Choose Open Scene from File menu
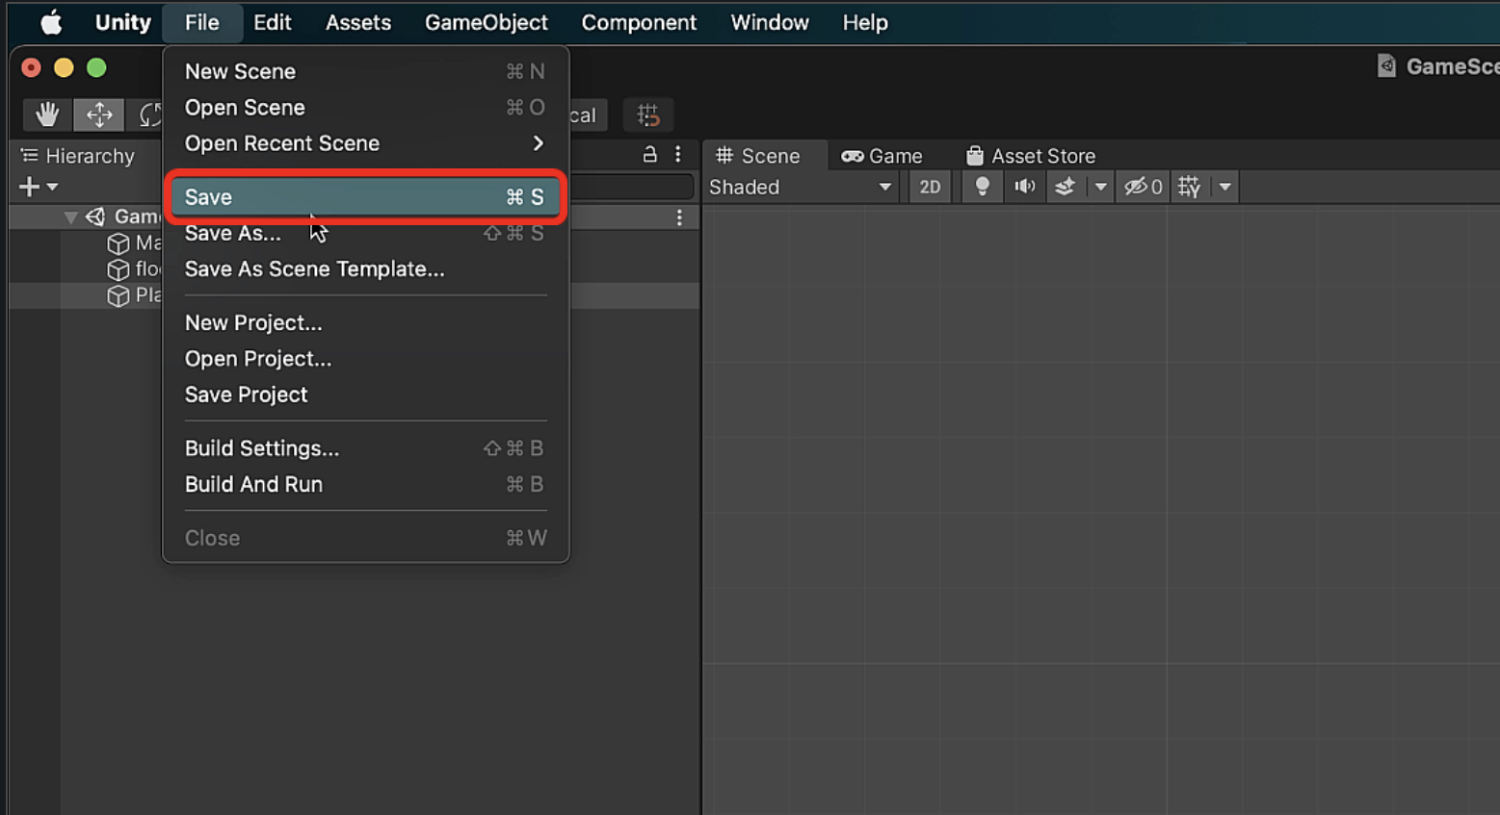This screenshot has height=815, width=1500. [365, 108]
